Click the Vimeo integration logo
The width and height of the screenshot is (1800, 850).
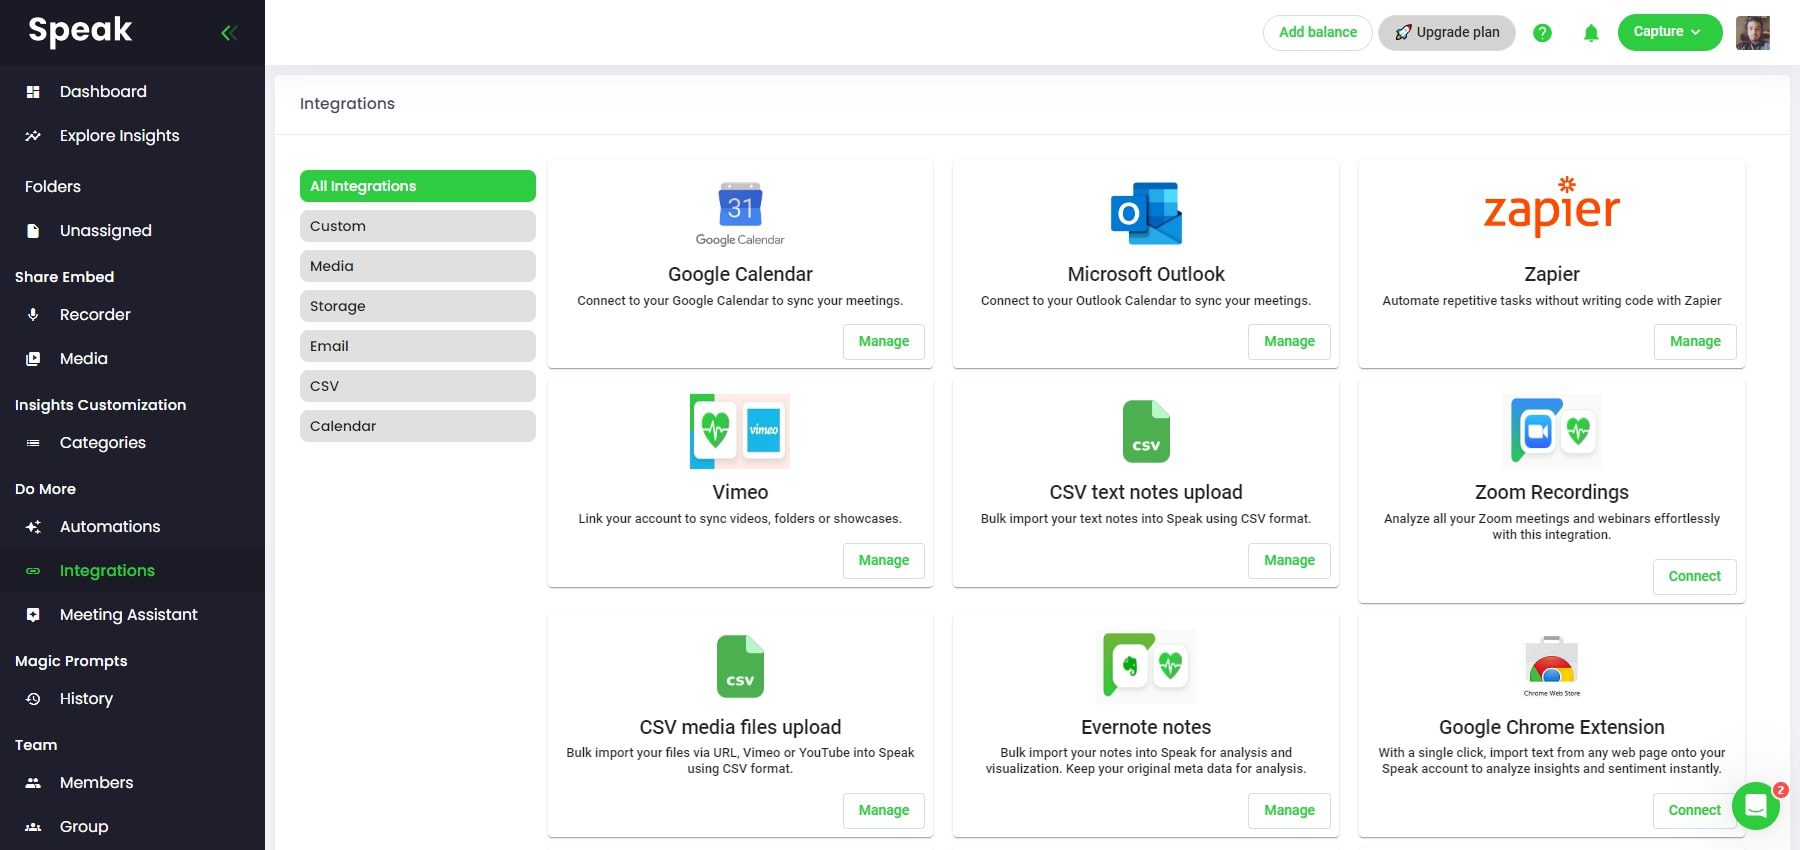(740, 431)
